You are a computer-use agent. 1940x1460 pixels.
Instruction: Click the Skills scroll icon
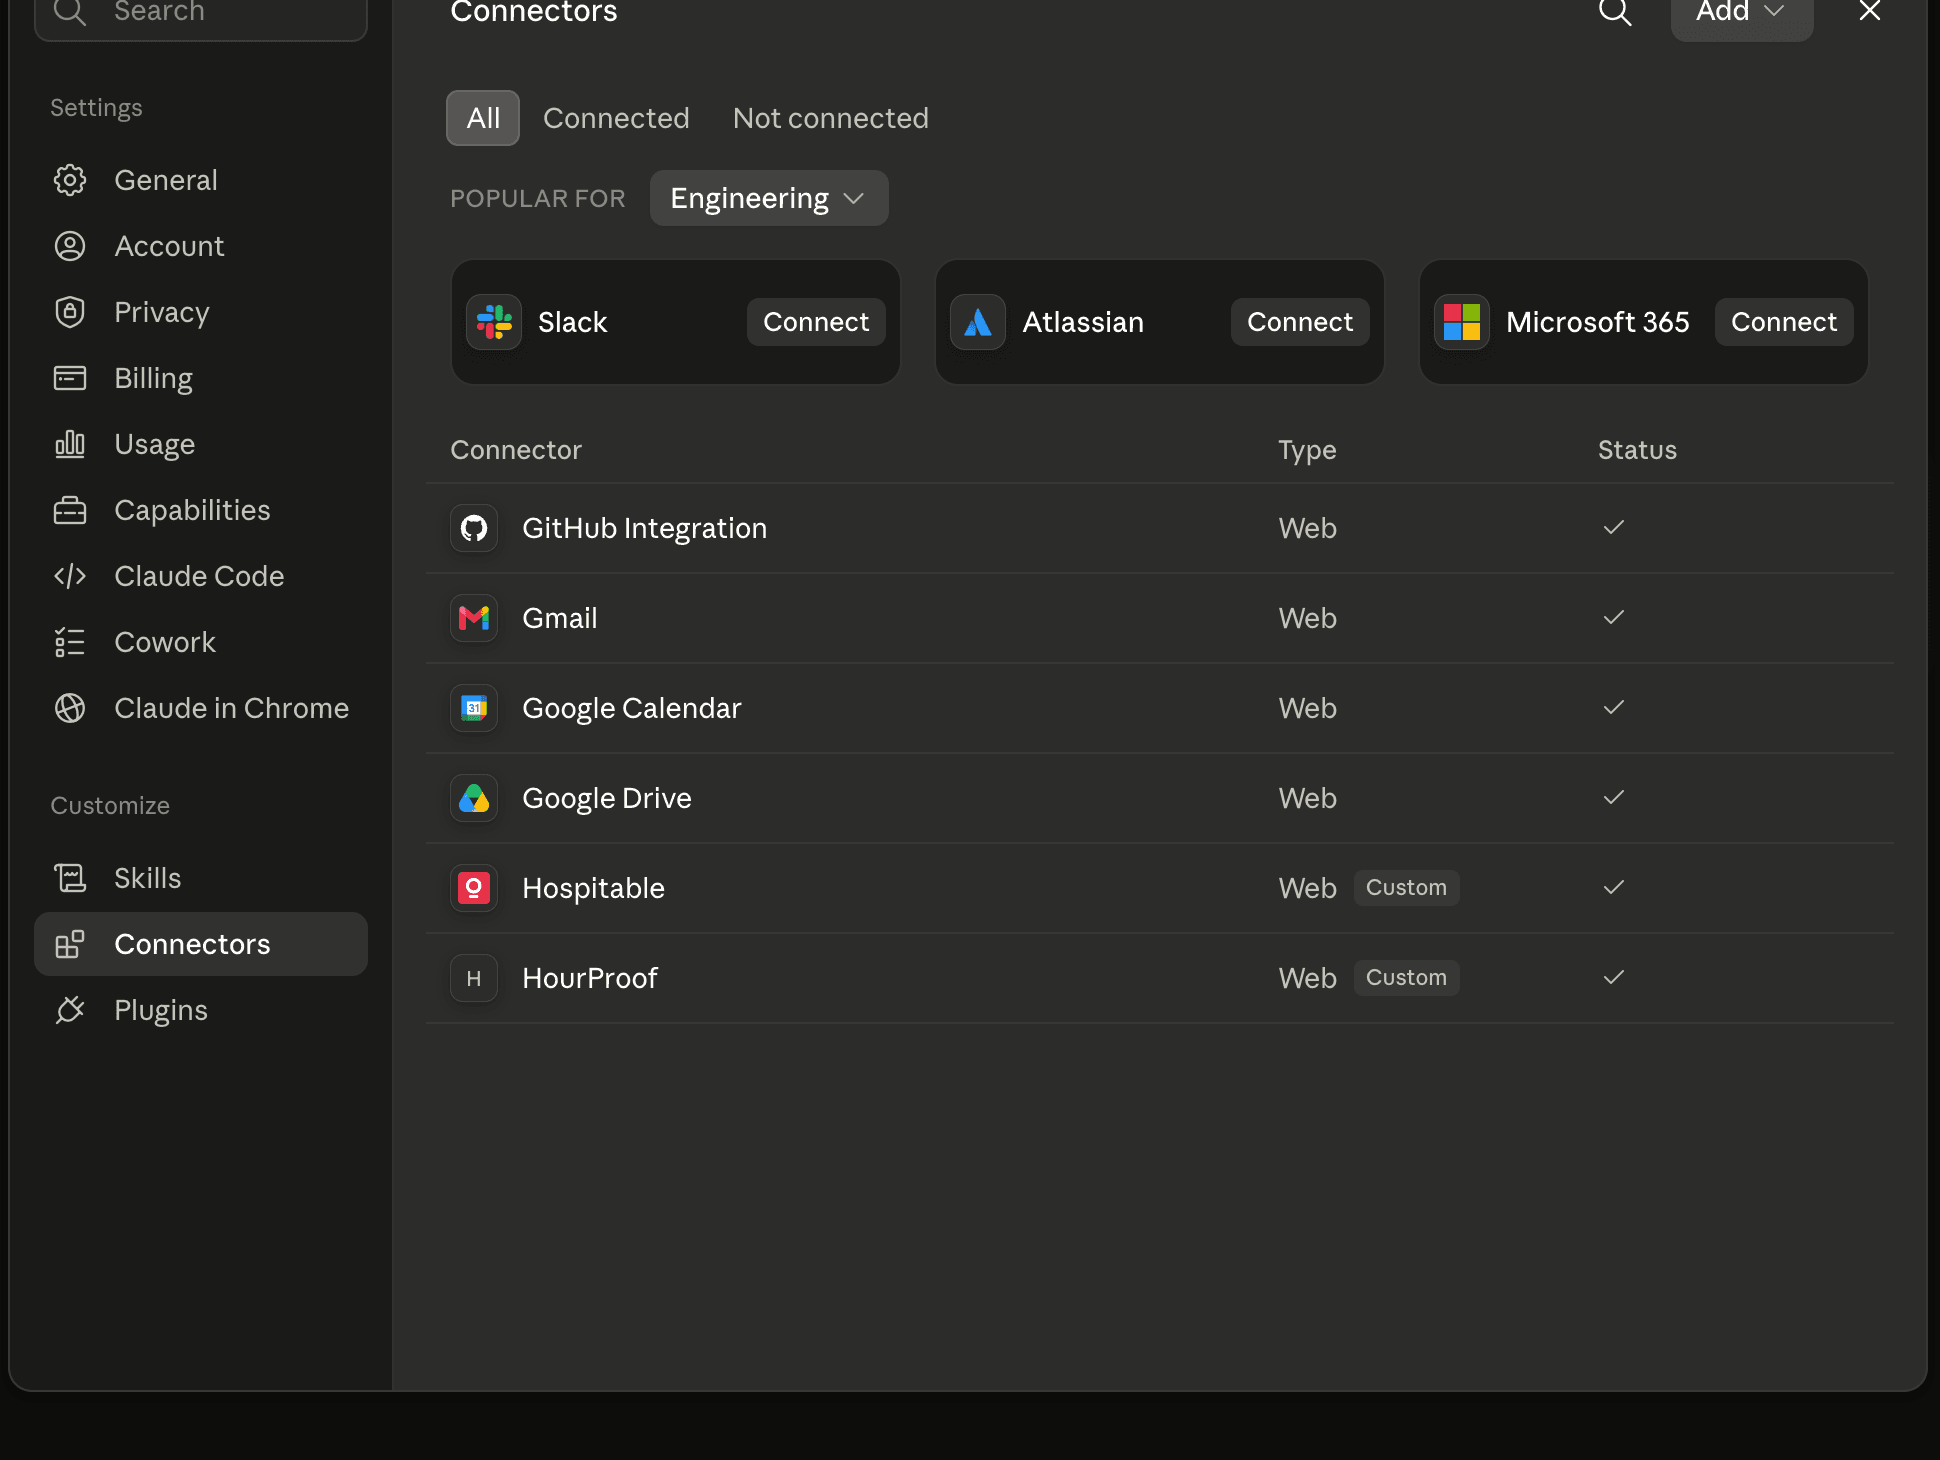70,878
